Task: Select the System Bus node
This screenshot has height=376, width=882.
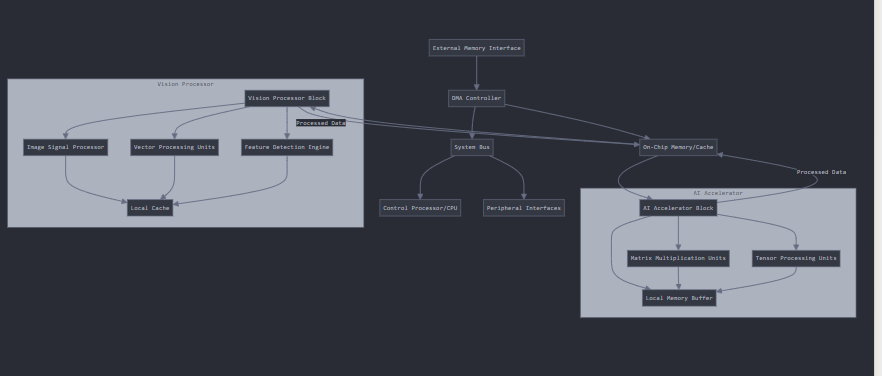Action: coord(472,147)
